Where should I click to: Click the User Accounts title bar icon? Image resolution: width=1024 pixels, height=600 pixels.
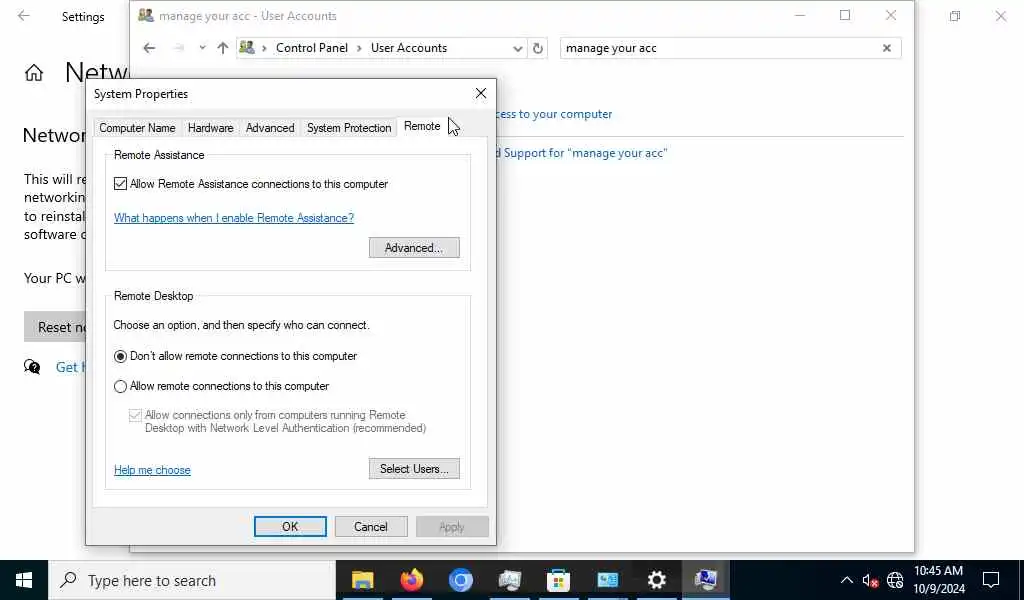pyautogui.click(x=146, y=15)
